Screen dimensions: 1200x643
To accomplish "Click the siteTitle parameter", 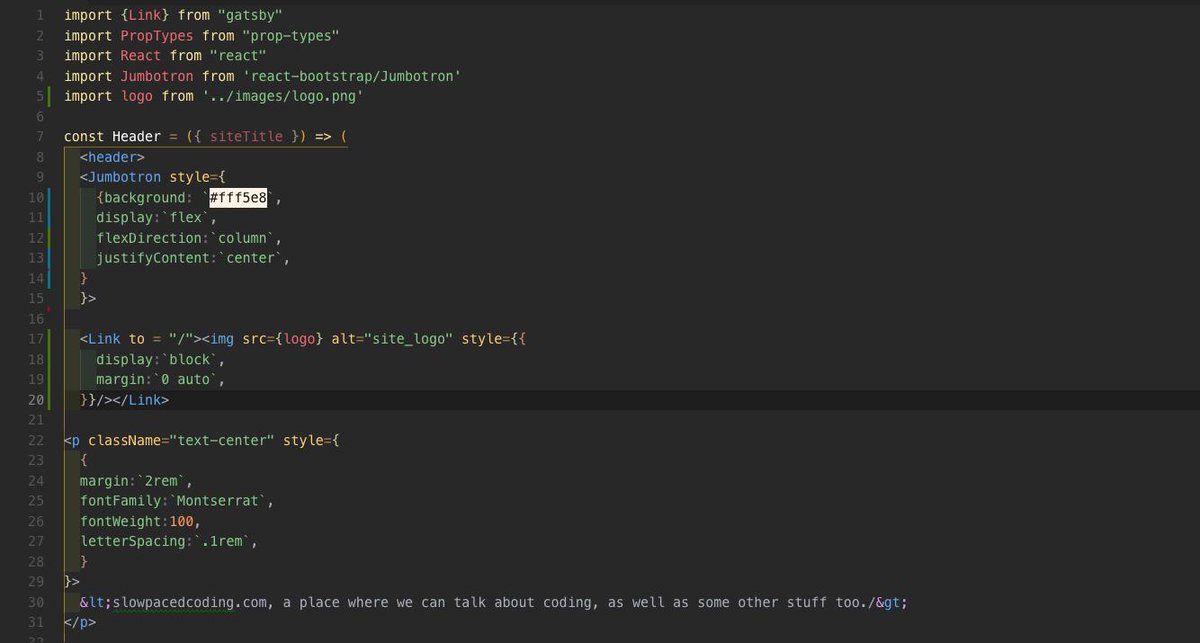I will 246,137.
